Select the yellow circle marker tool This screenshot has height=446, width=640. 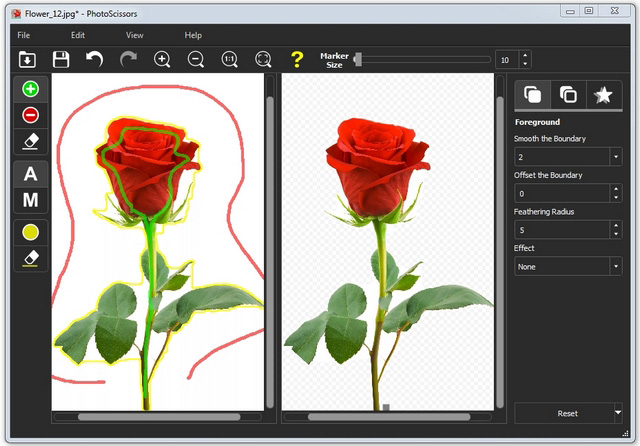click(x=30, y=232)
